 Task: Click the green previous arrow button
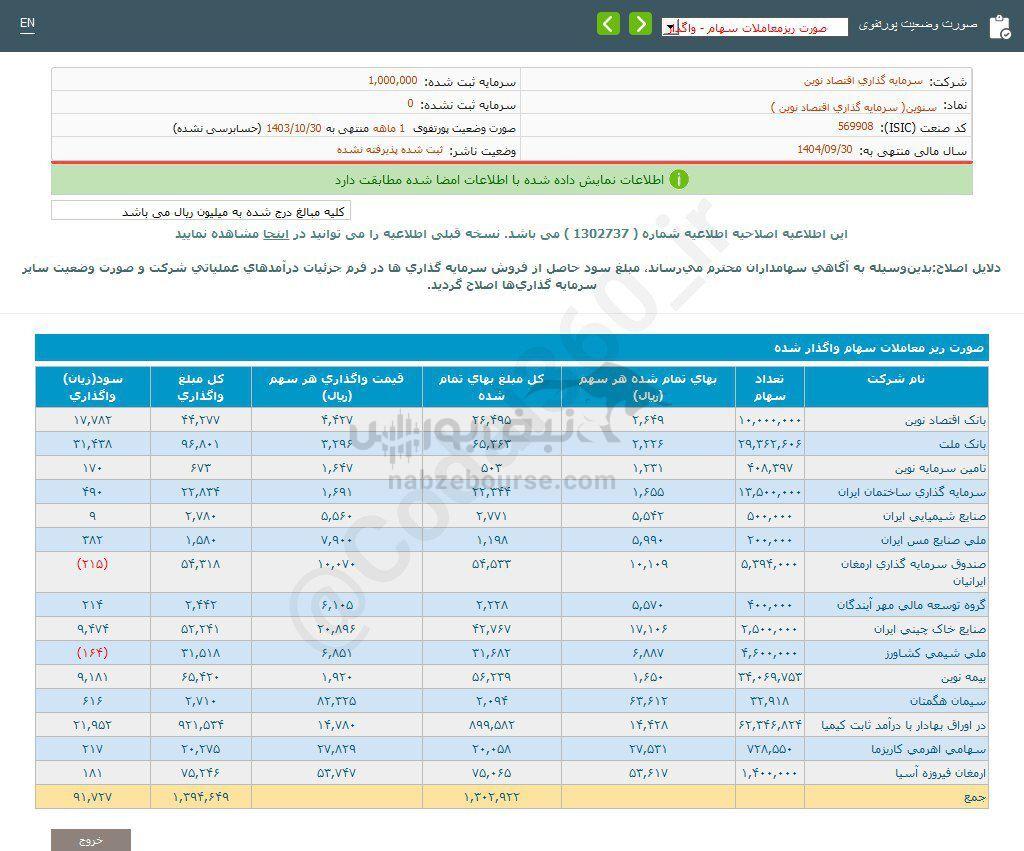click(608, 24)
